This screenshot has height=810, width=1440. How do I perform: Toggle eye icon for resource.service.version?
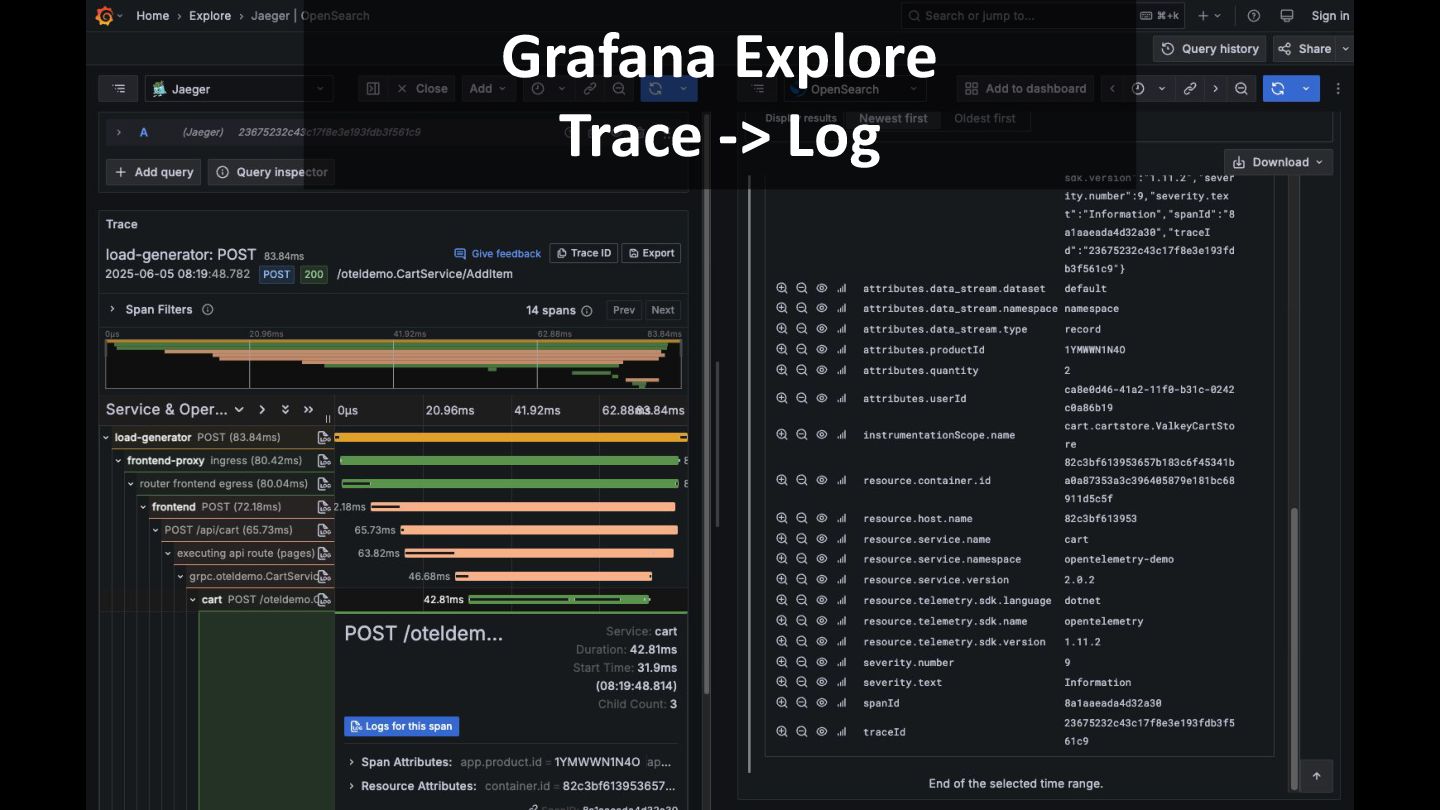tap(821, 580)
